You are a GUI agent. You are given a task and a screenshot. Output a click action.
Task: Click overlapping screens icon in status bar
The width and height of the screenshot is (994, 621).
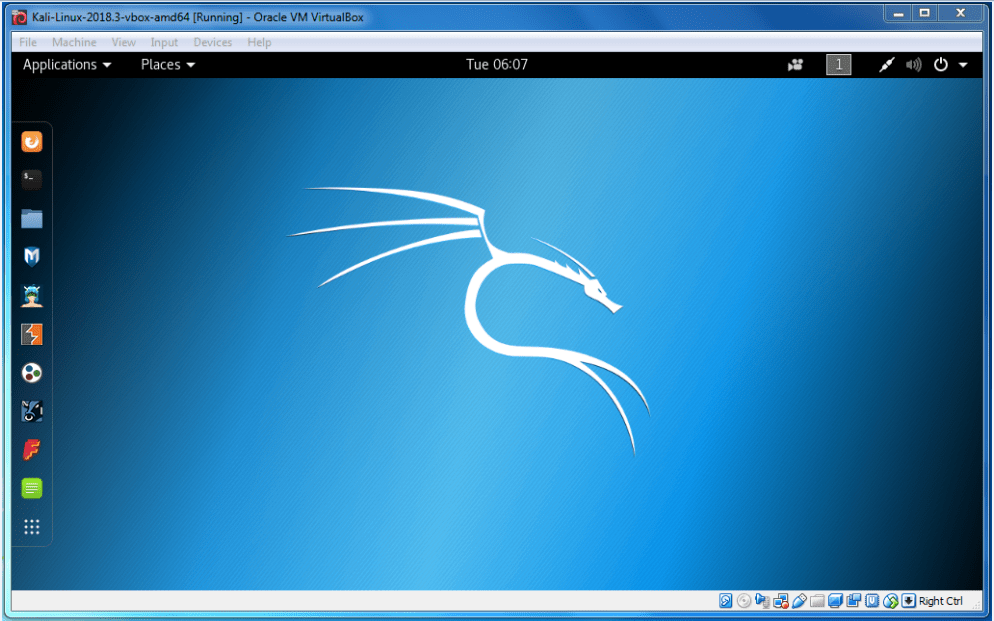pos(853,601)
